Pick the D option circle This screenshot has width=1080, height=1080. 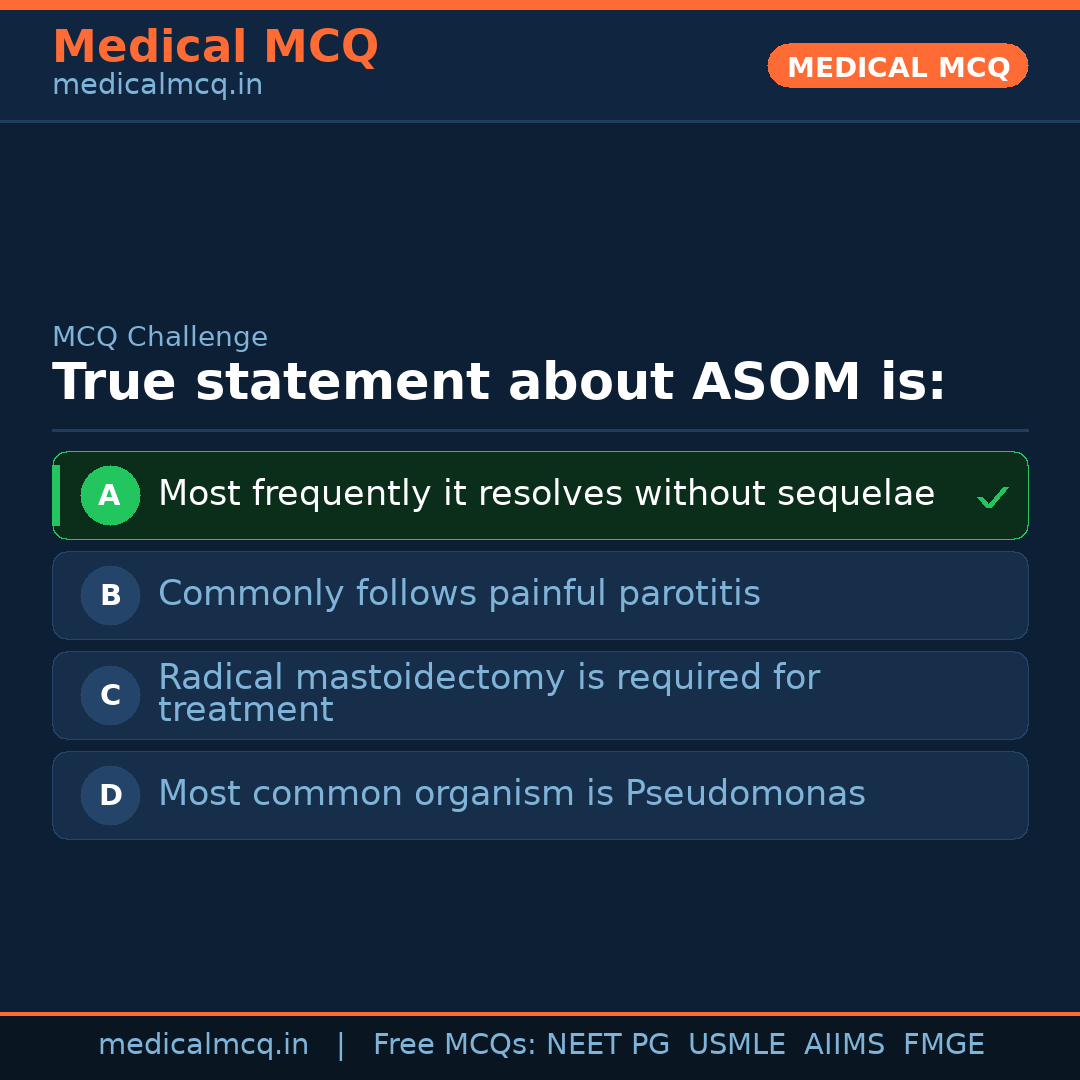(110, 795)
